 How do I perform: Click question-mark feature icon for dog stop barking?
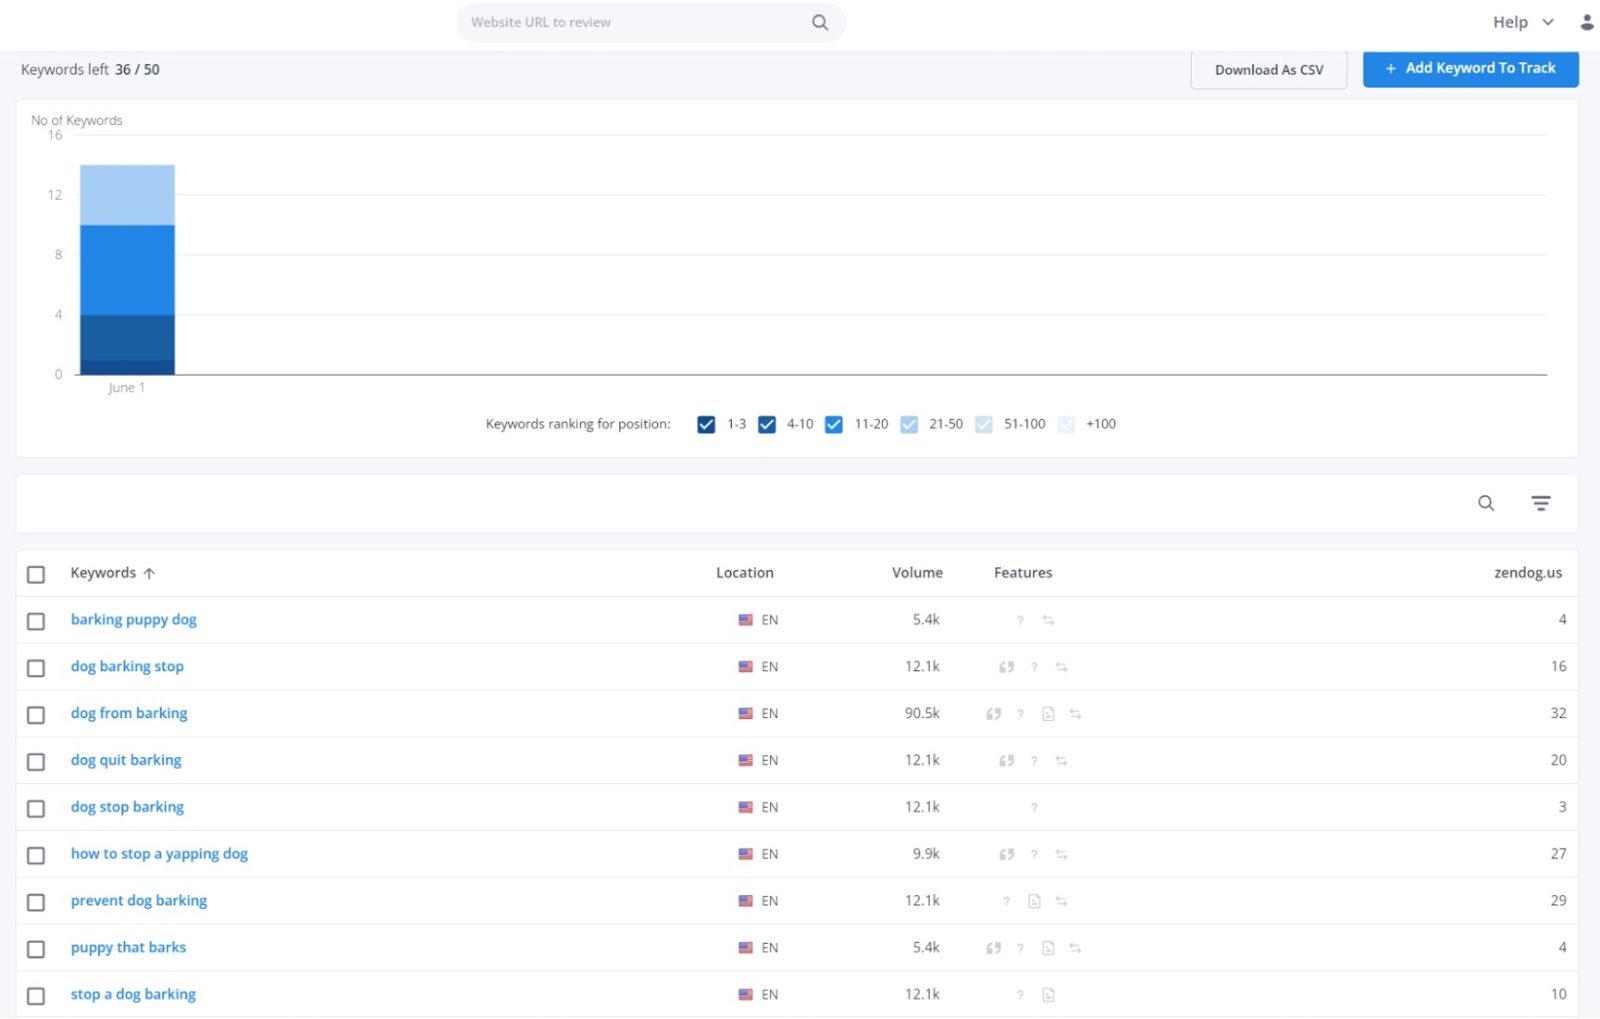click(1034, 808)
